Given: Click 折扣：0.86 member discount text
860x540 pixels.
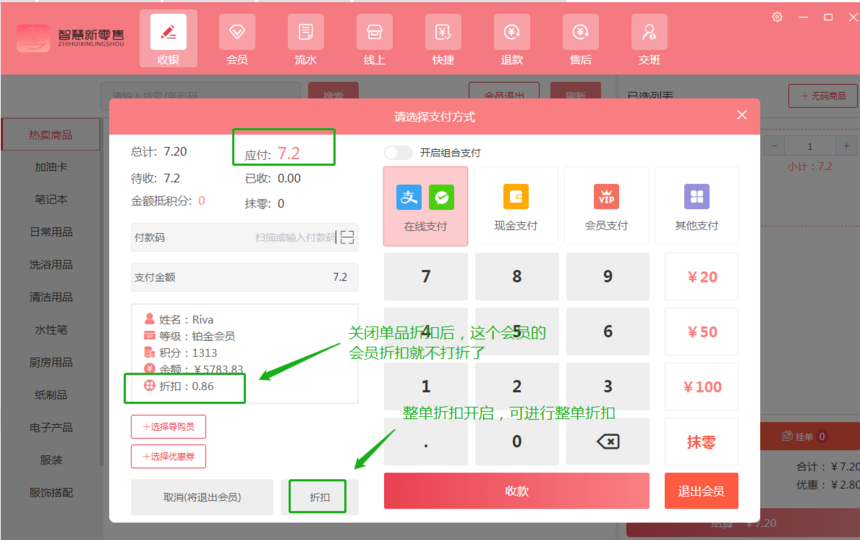Looking at the screenshot, I should click(186, 386).
